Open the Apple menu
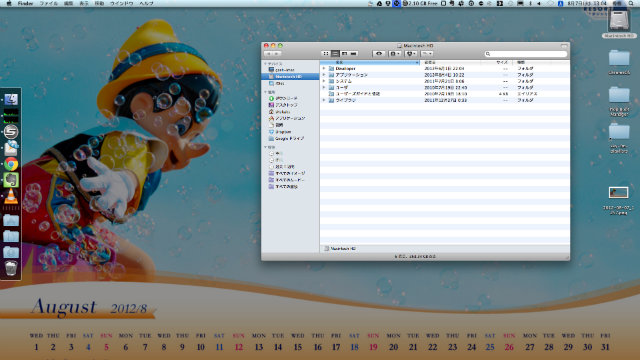 click(x=9, y=3)
